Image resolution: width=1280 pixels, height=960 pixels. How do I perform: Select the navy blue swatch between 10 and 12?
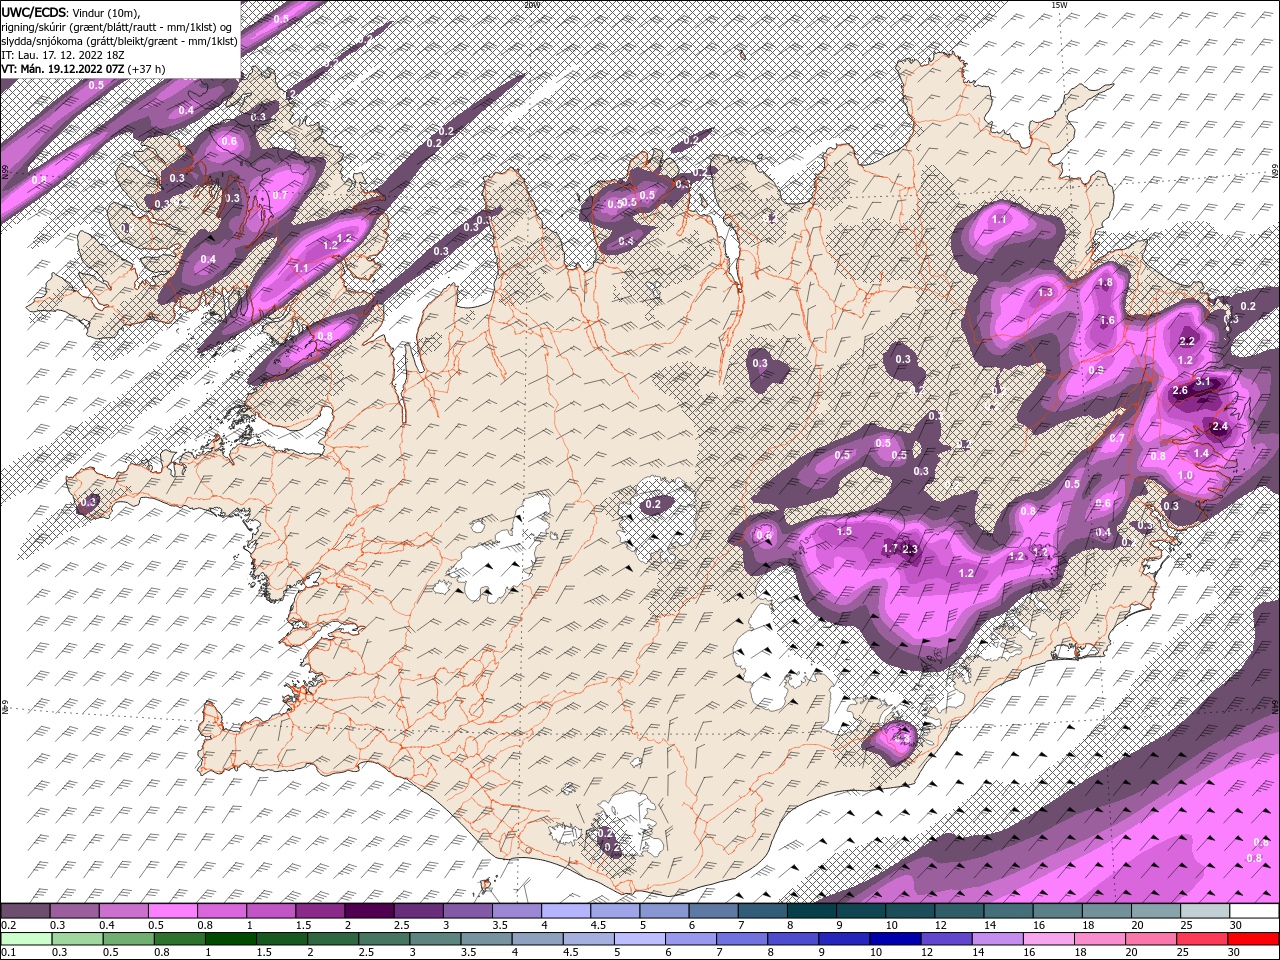click(896, 939)
